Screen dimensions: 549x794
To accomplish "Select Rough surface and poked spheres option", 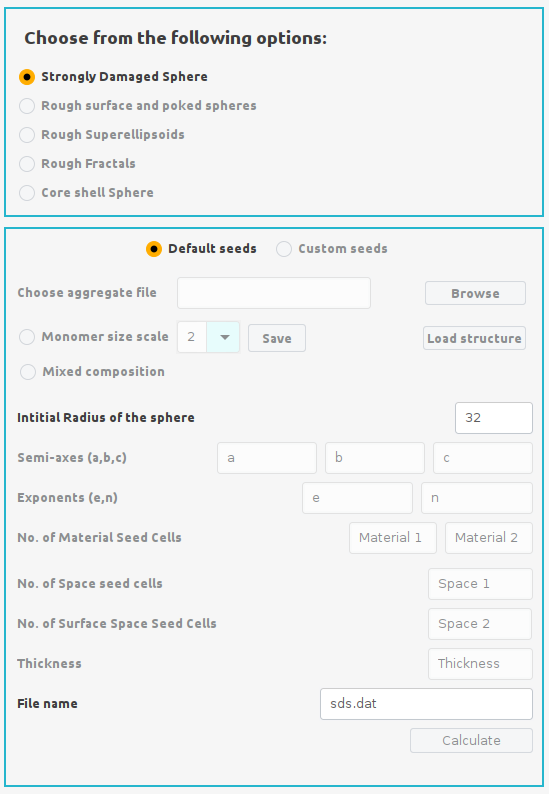I will (x=27, y=106).
